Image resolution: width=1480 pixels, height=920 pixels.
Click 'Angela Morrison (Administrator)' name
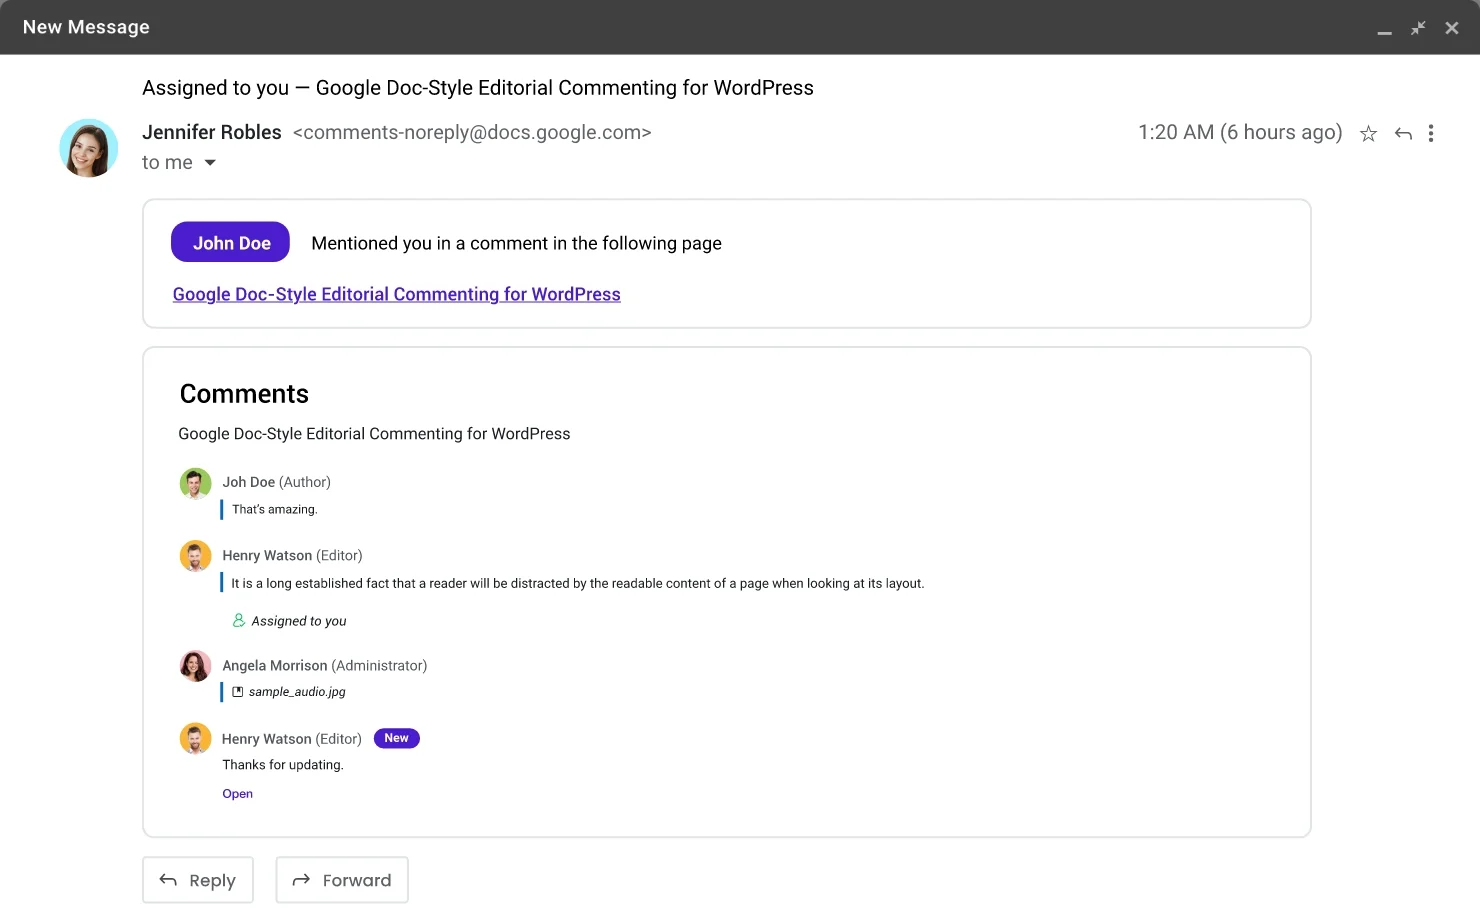click(x=325, y=666)
